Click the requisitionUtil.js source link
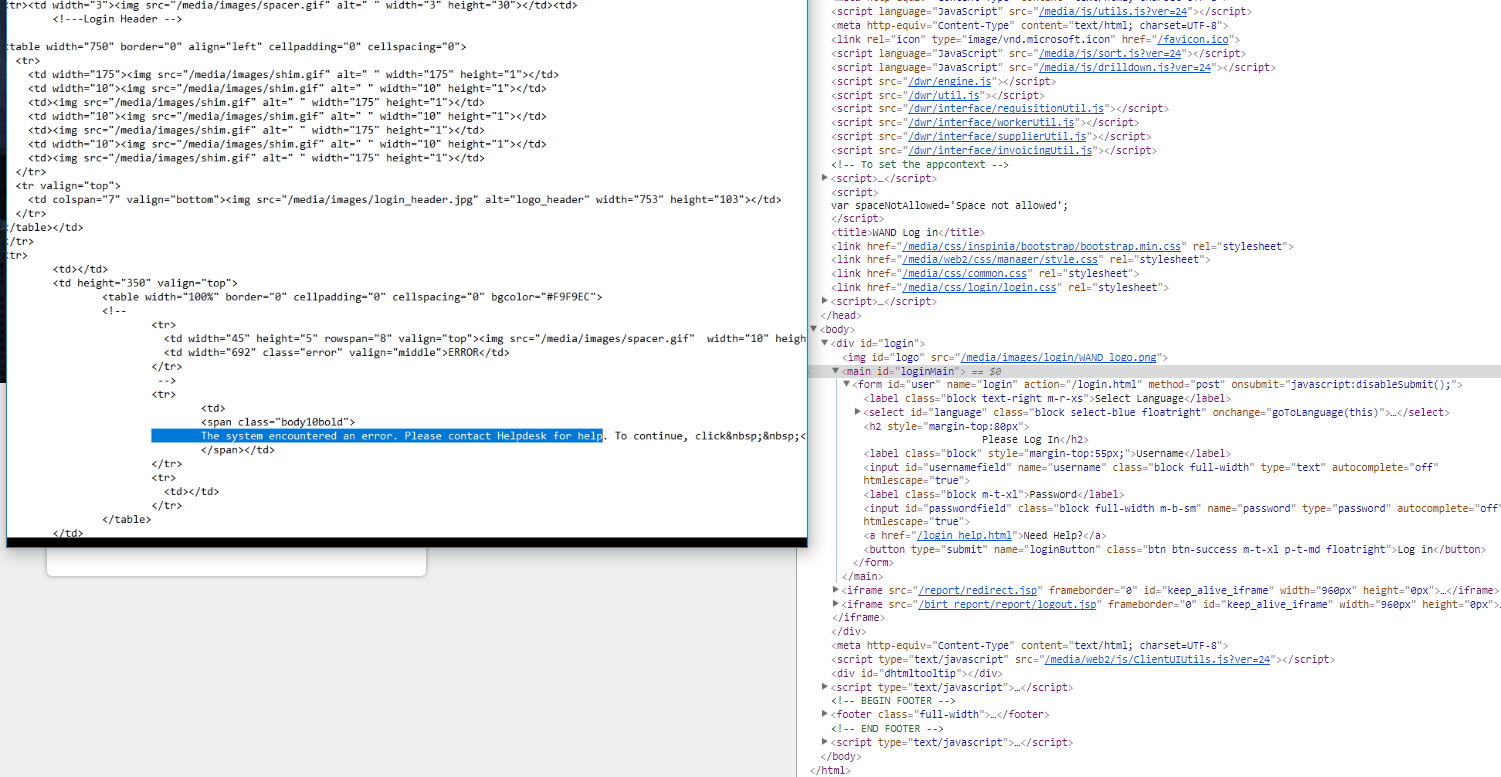This screenshot has height=777, width=1501. click(x=1005, y=108)
